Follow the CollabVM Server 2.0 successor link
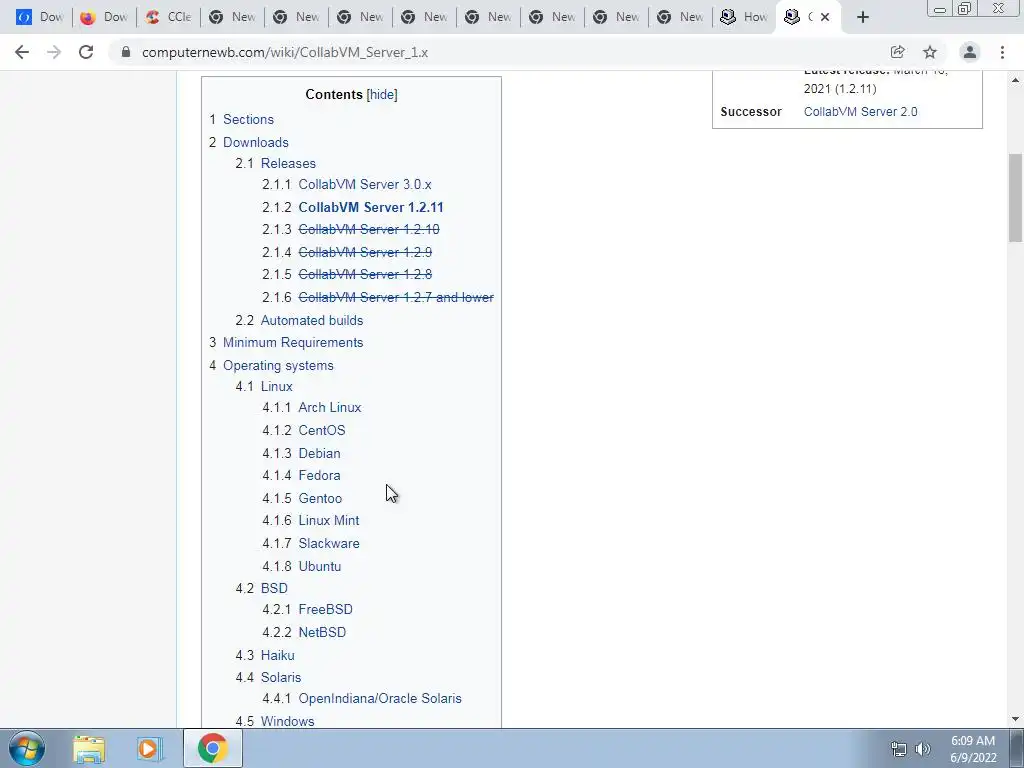The width and height of the screenshot is (1024, 768). [x=860, y=112]
